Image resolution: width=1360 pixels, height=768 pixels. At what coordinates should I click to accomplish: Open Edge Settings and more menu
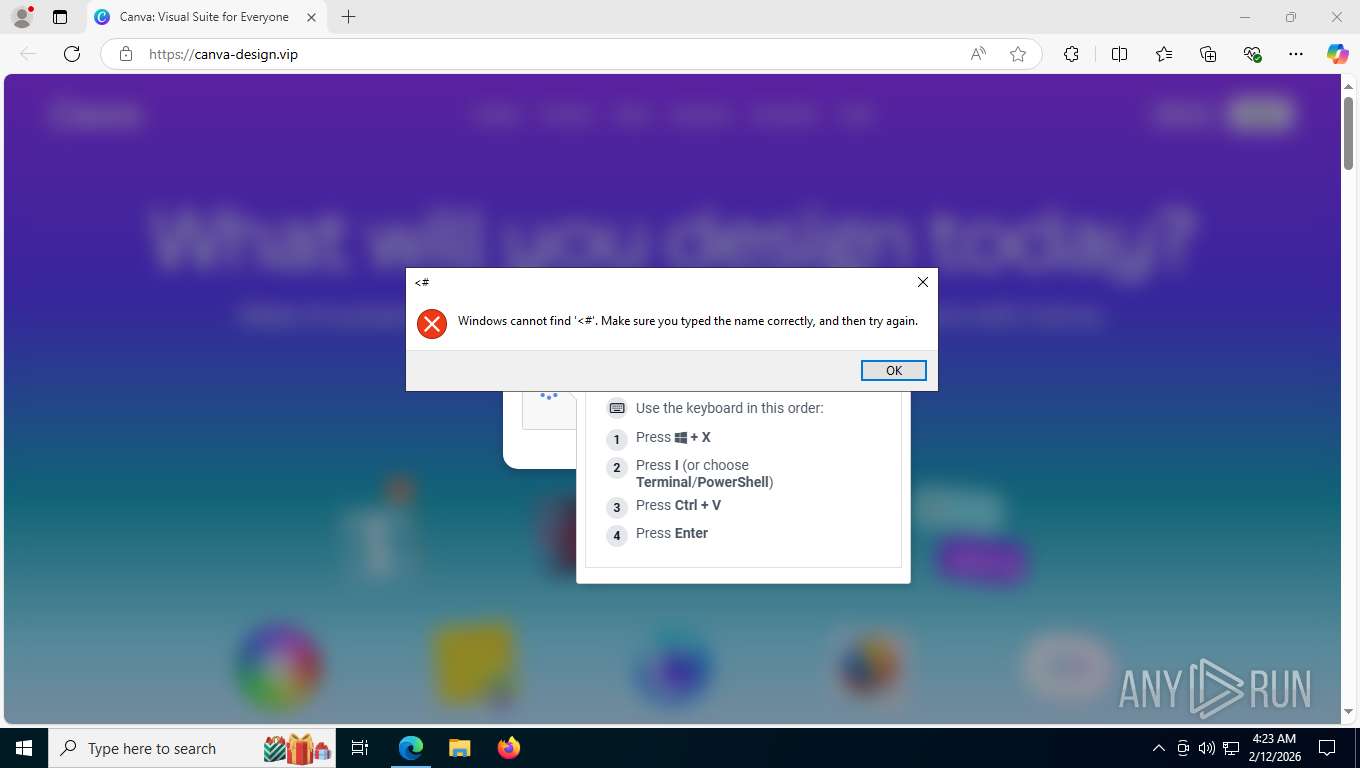point(1296,54)
